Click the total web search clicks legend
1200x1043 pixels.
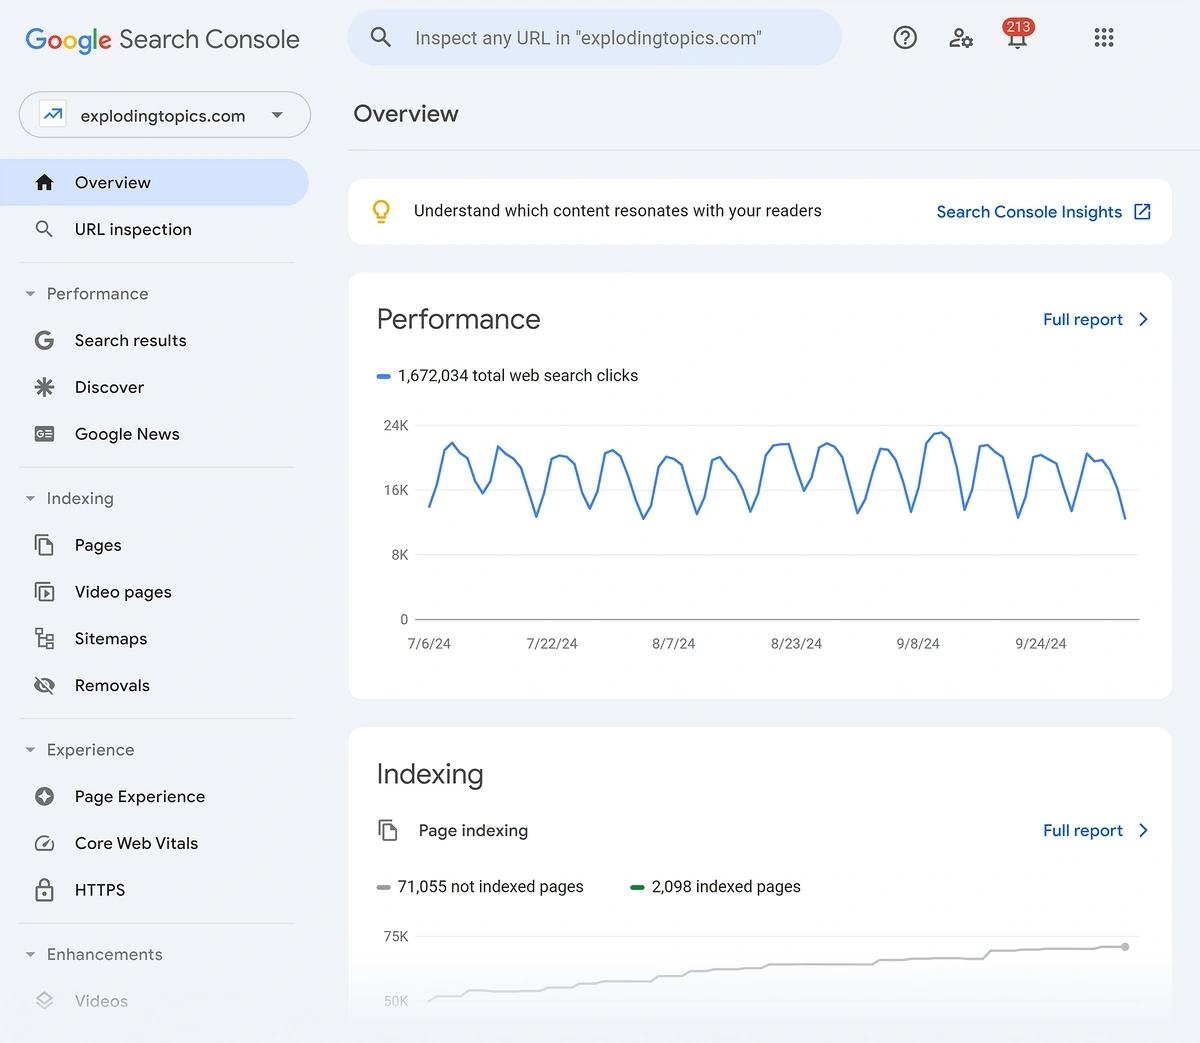coord(507,376)
